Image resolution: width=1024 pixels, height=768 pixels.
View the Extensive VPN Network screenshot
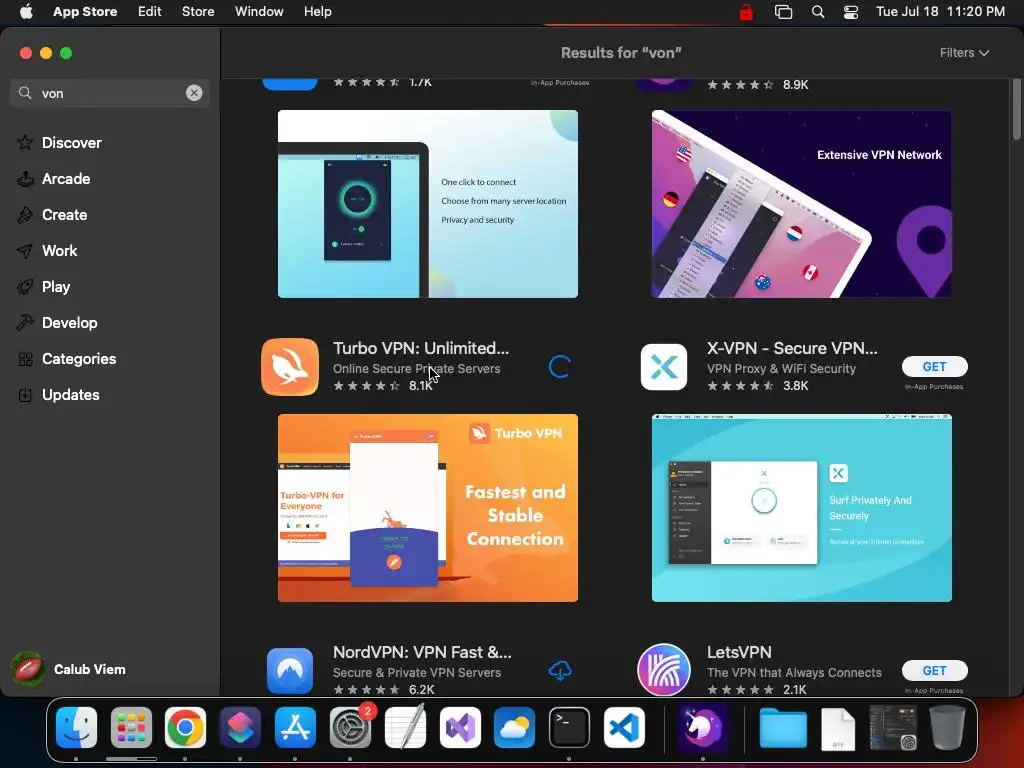(x=802, y=204)
